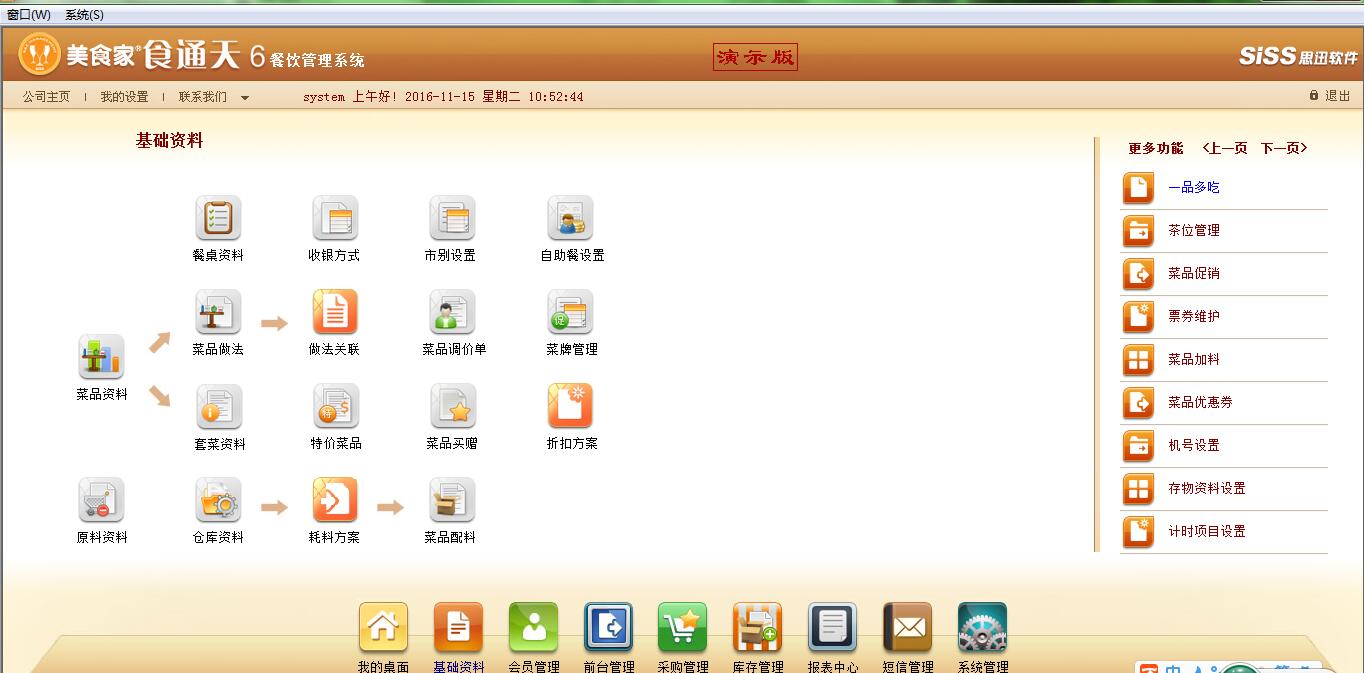Open the 套菜资料 icon

click(x=218, y=406)
